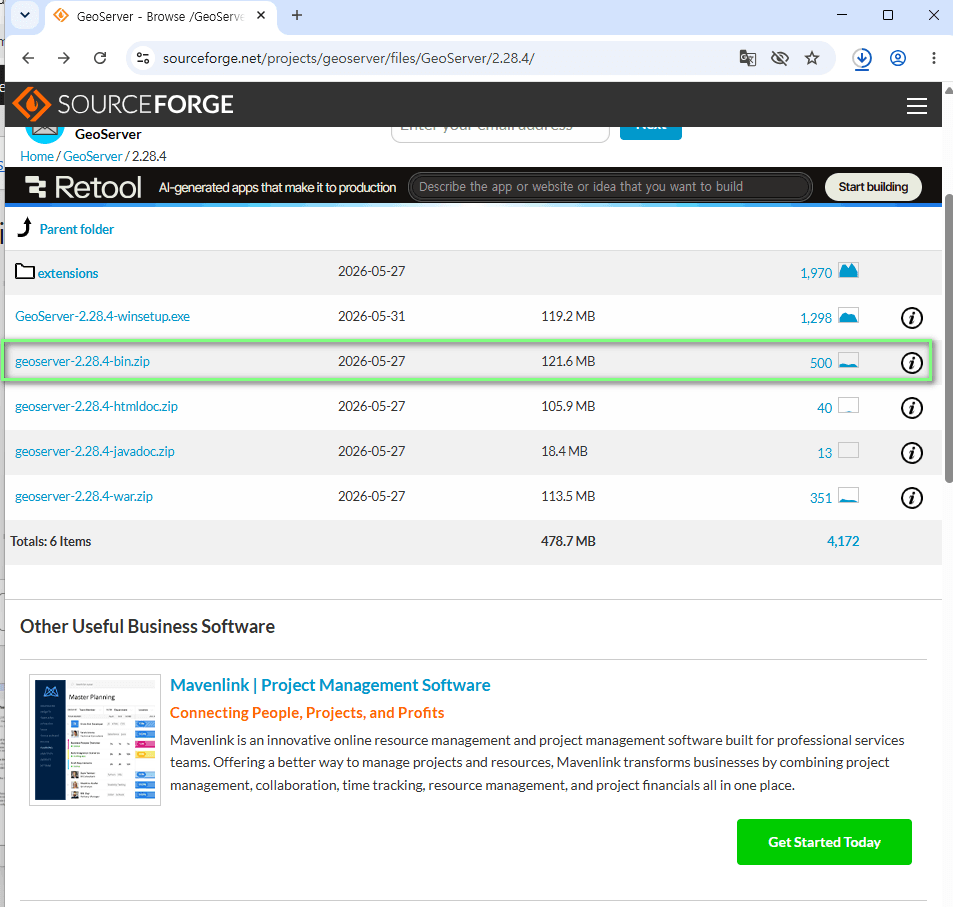
Task: Open 1,298 download stats for winsetup.exe
Action: tap(816, 318)
